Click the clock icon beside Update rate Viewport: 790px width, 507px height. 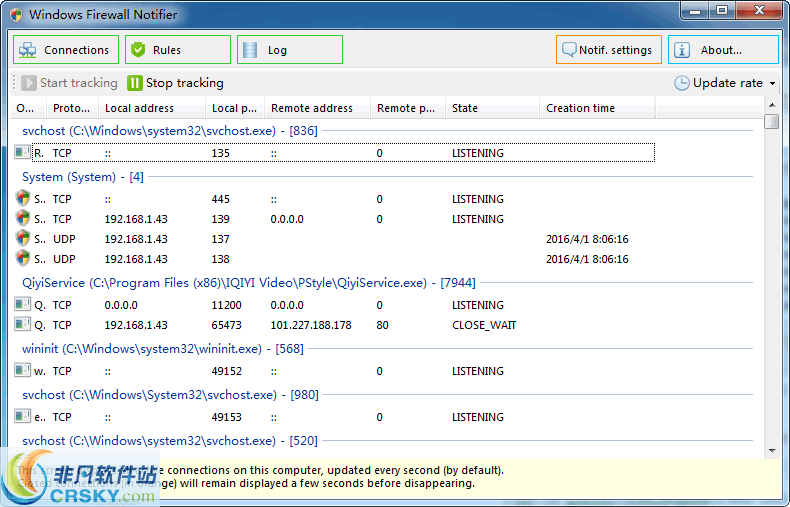click(681, 83)
